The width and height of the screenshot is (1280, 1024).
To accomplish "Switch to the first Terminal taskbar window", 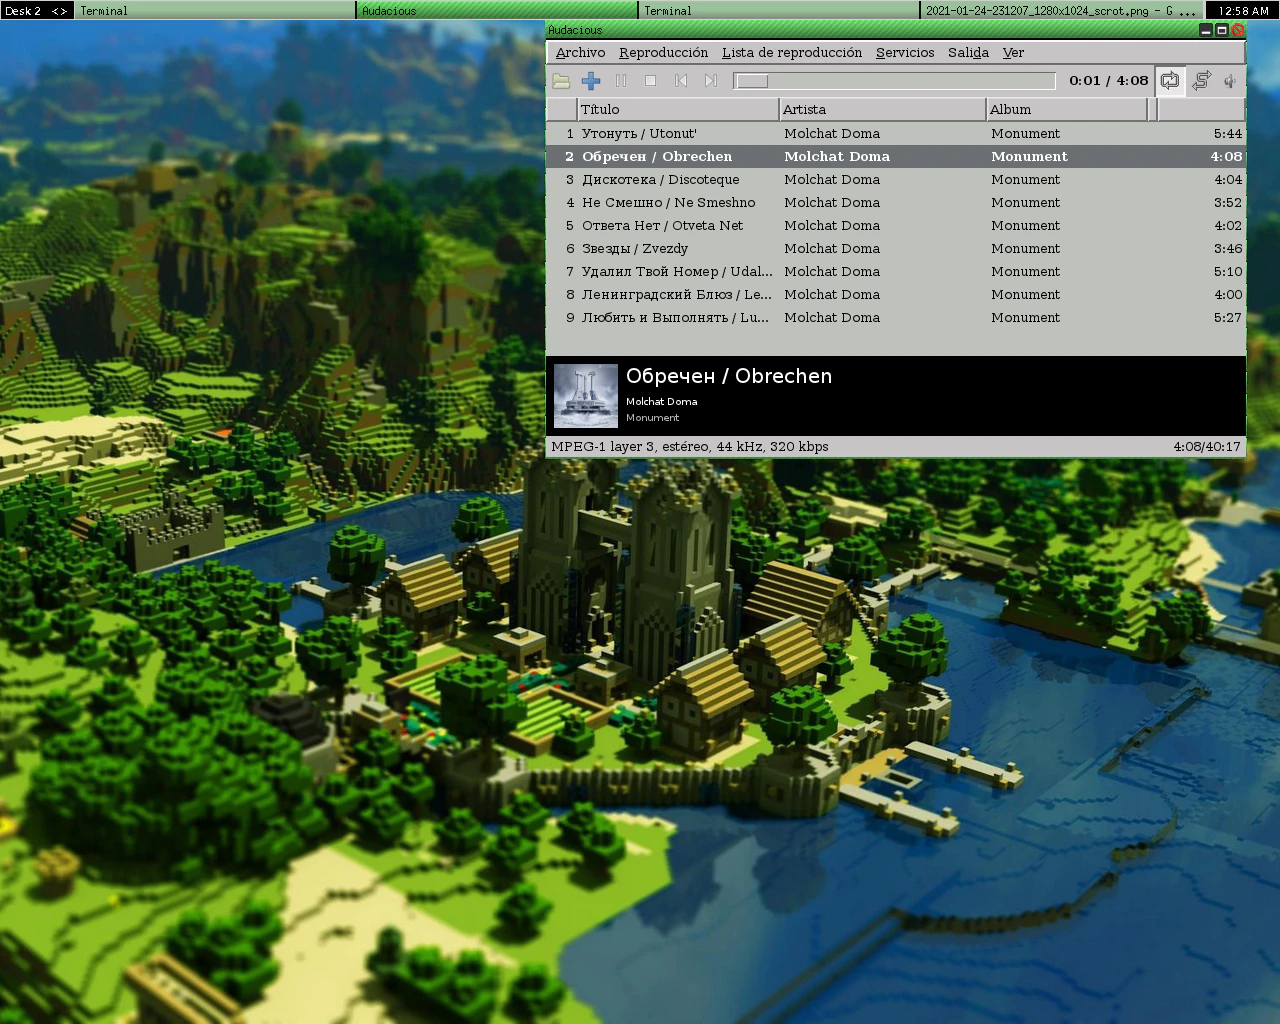I will (x=214, y=11).
